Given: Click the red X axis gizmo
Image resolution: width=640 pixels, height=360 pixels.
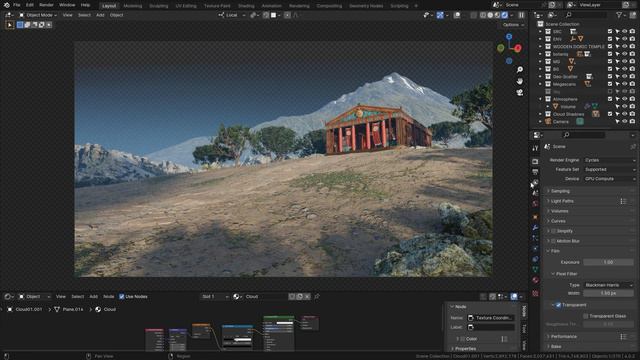Looking at the screenshot, I should [518, 49].
